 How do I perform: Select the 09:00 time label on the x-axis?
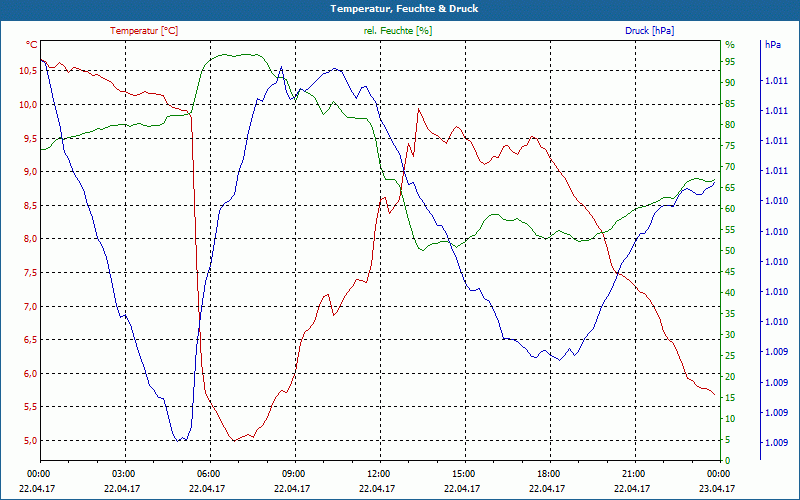click(293, 474)
